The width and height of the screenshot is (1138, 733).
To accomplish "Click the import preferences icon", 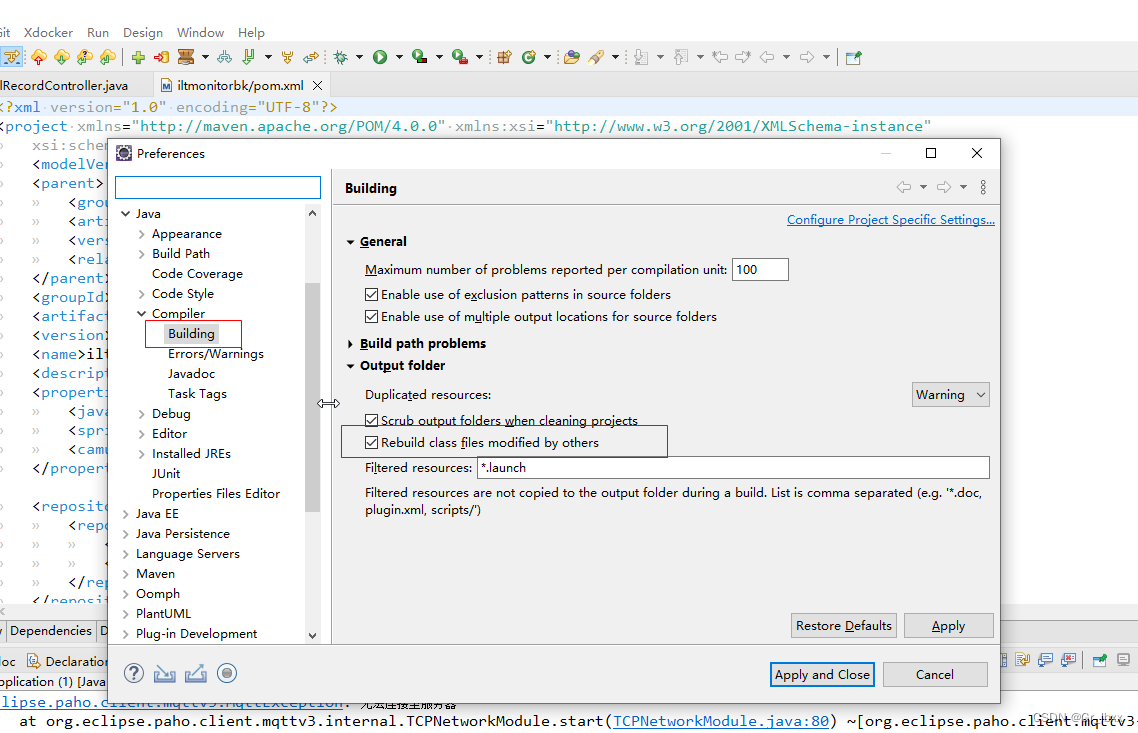I will (x=164, y=673).
